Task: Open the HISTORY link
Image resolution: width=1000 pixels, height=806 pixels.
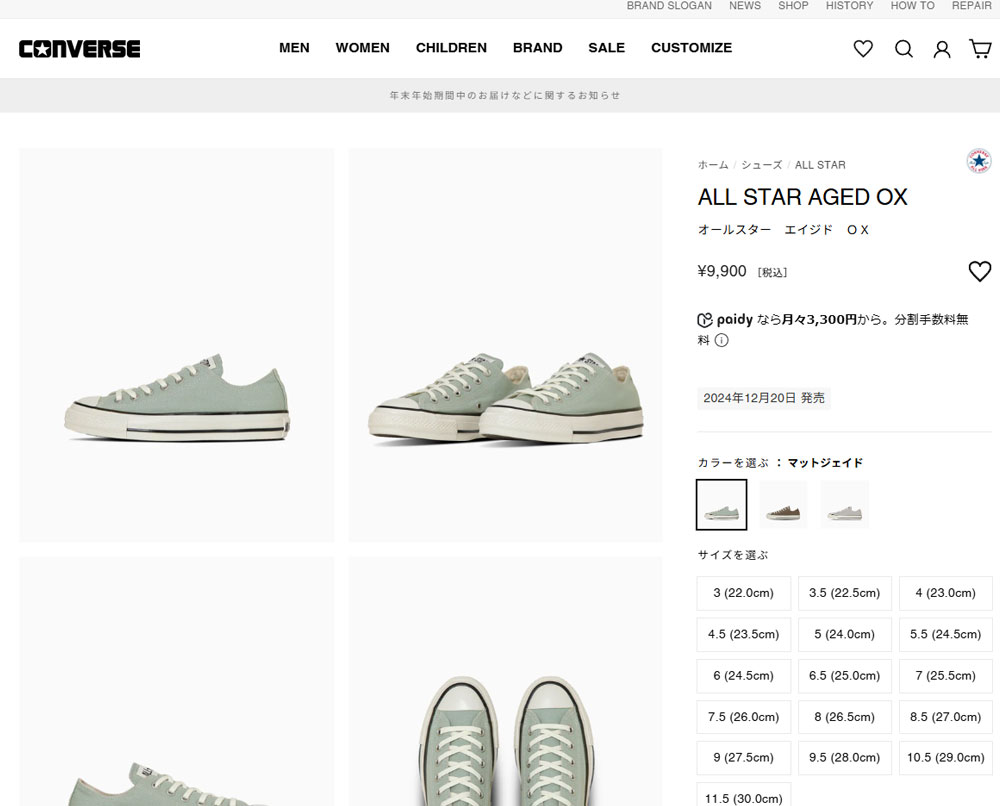Action: 849,6
